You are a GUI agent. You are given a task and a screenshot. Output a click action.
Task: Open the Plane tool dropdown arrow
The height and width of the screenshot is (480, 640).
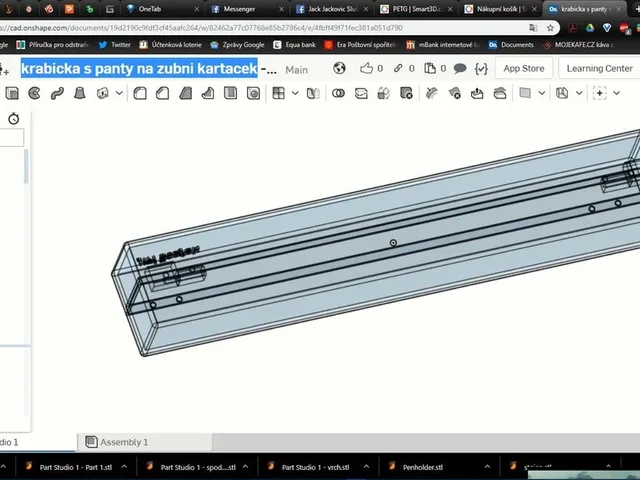(x=542, y=93)
